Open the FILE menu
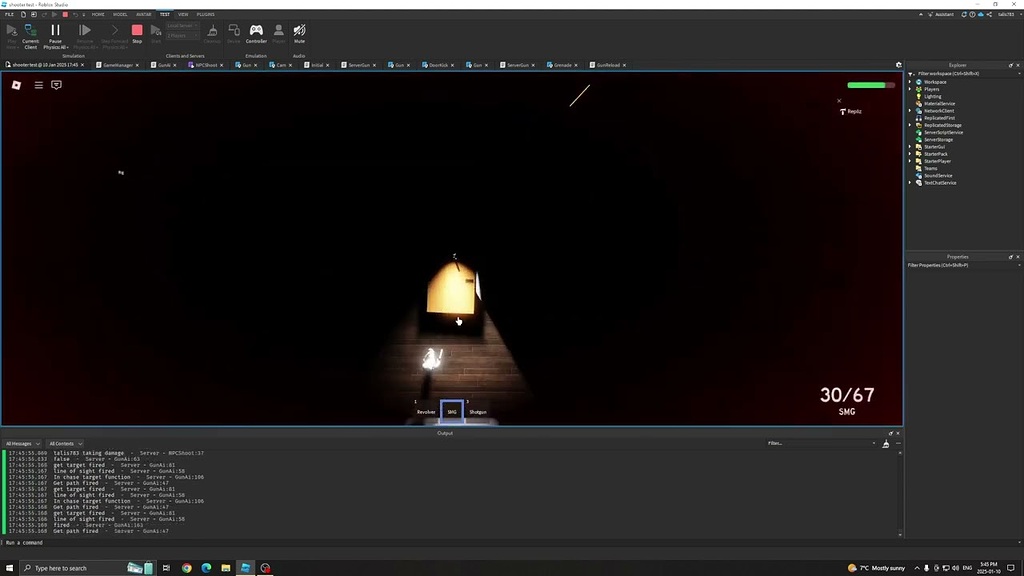1024x576 pixels. click(x=9, y=14)
